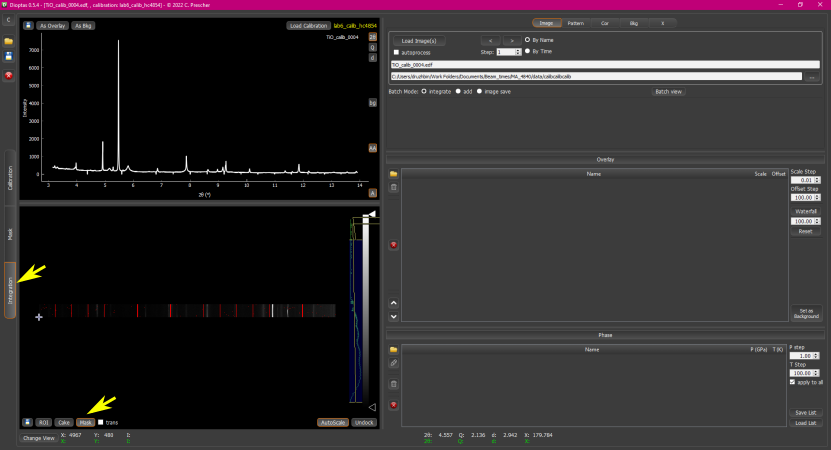Switch pattern axis to d-spacing unit
Screen dimensions: 831x450
[373, 58]
